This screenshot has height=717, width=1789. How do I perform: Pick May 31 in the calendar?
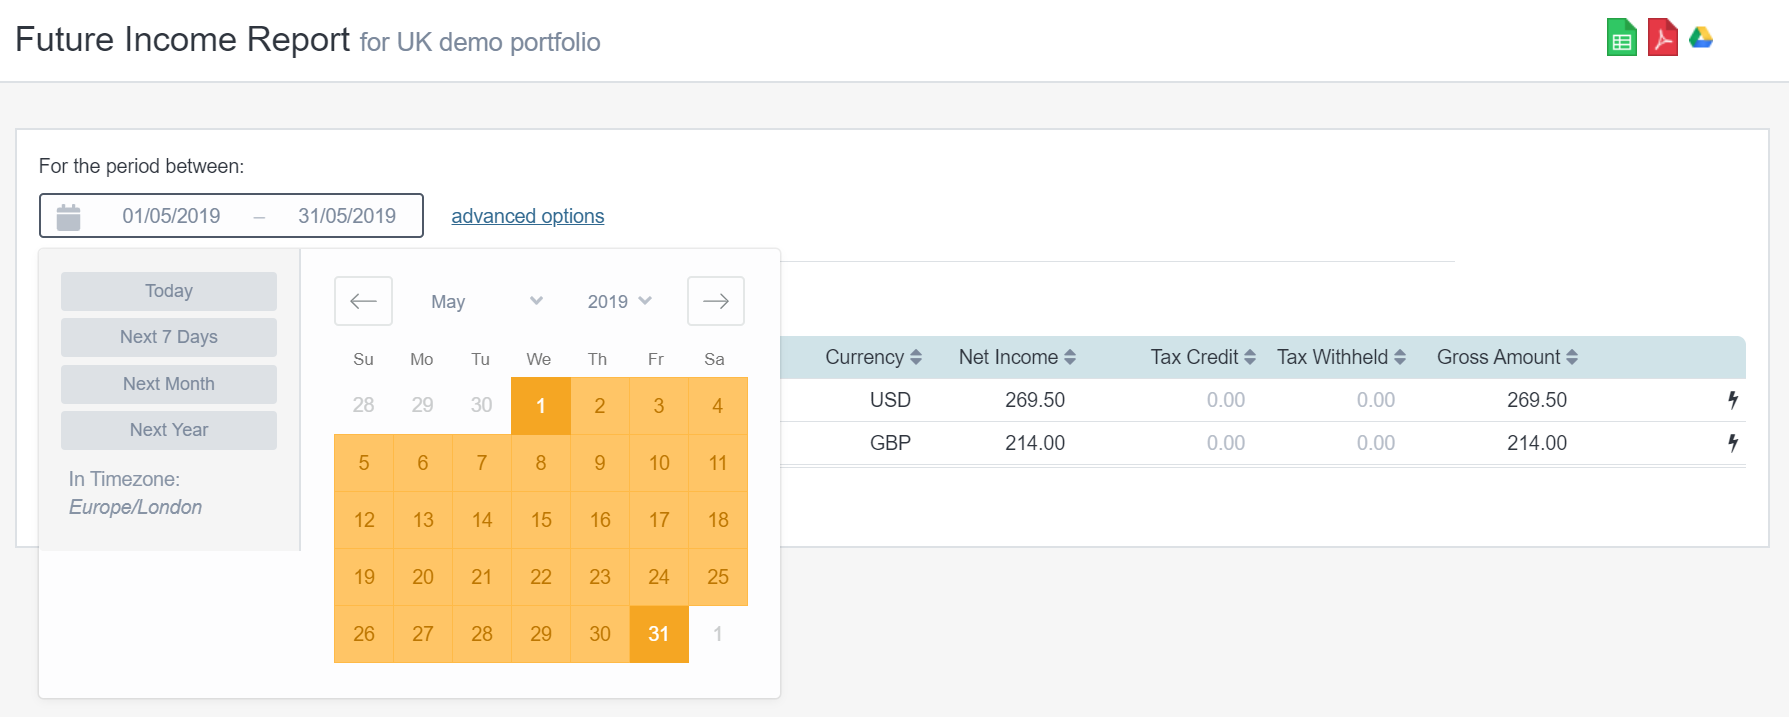click(x=659, y=634)
